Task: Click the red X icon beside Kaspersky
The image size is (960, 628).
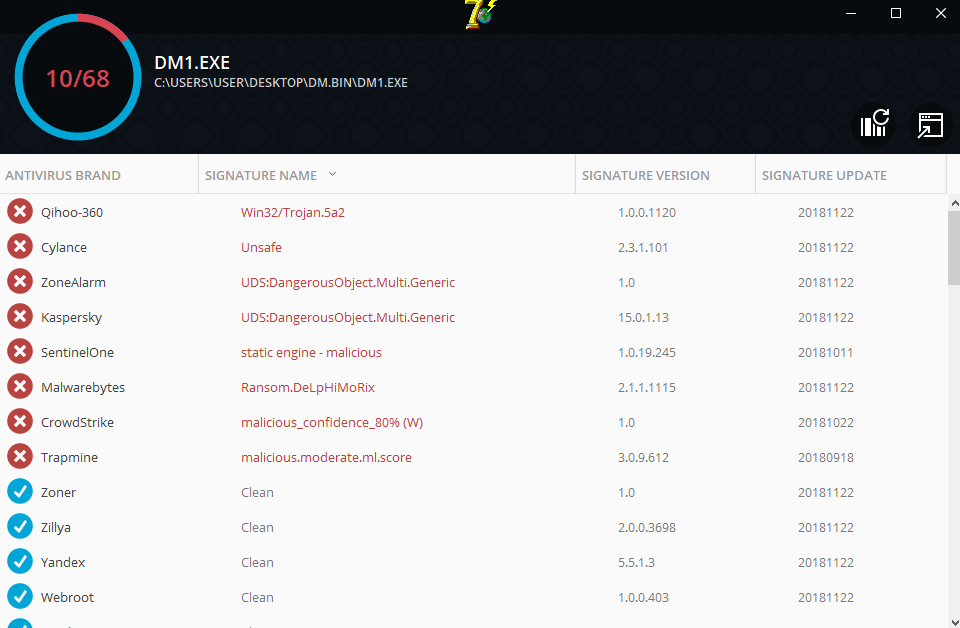Action: coord(20,316)
